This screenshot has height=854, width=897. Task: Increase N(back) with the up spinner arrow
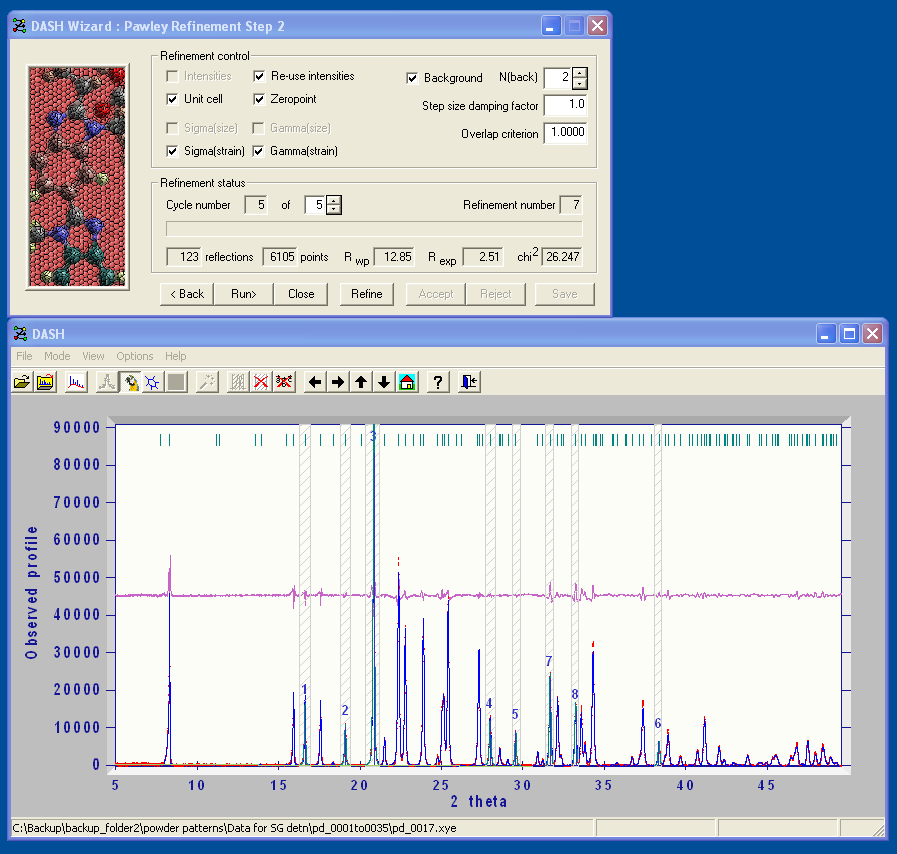(580, 73)
